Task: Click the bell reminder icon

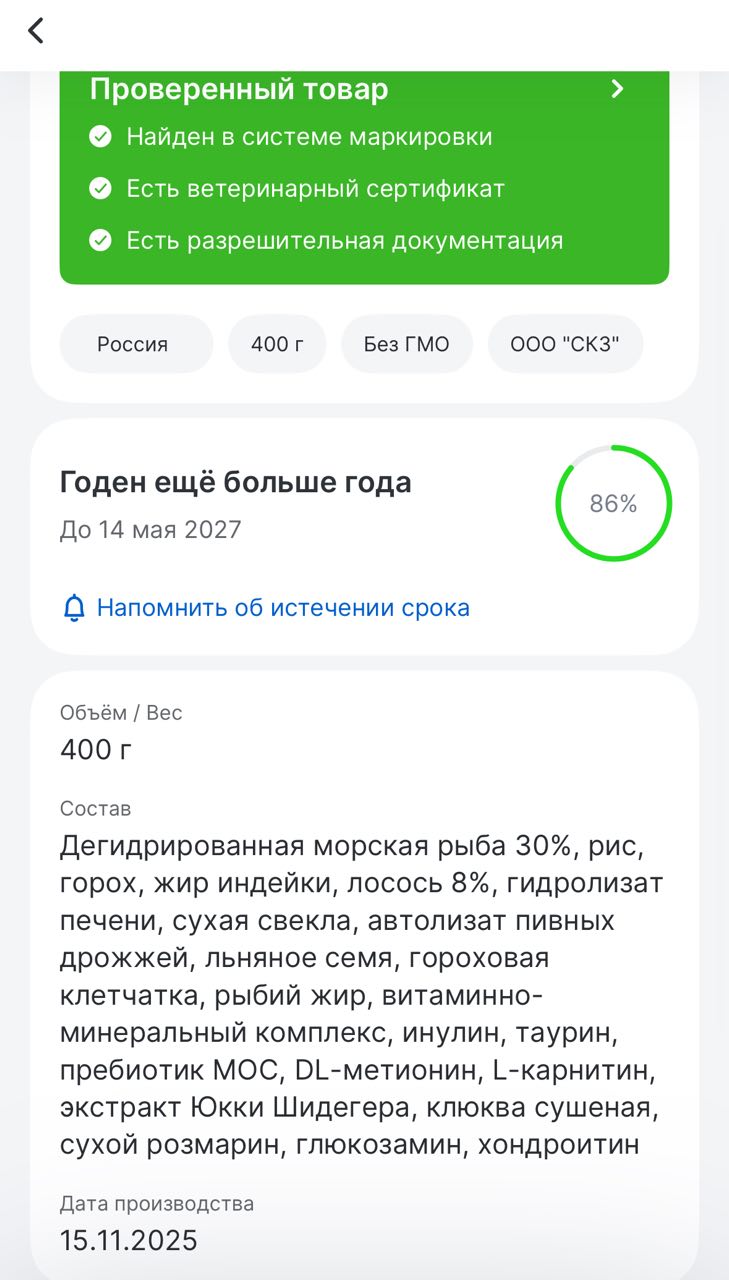Action: click(x=74, y=608)
